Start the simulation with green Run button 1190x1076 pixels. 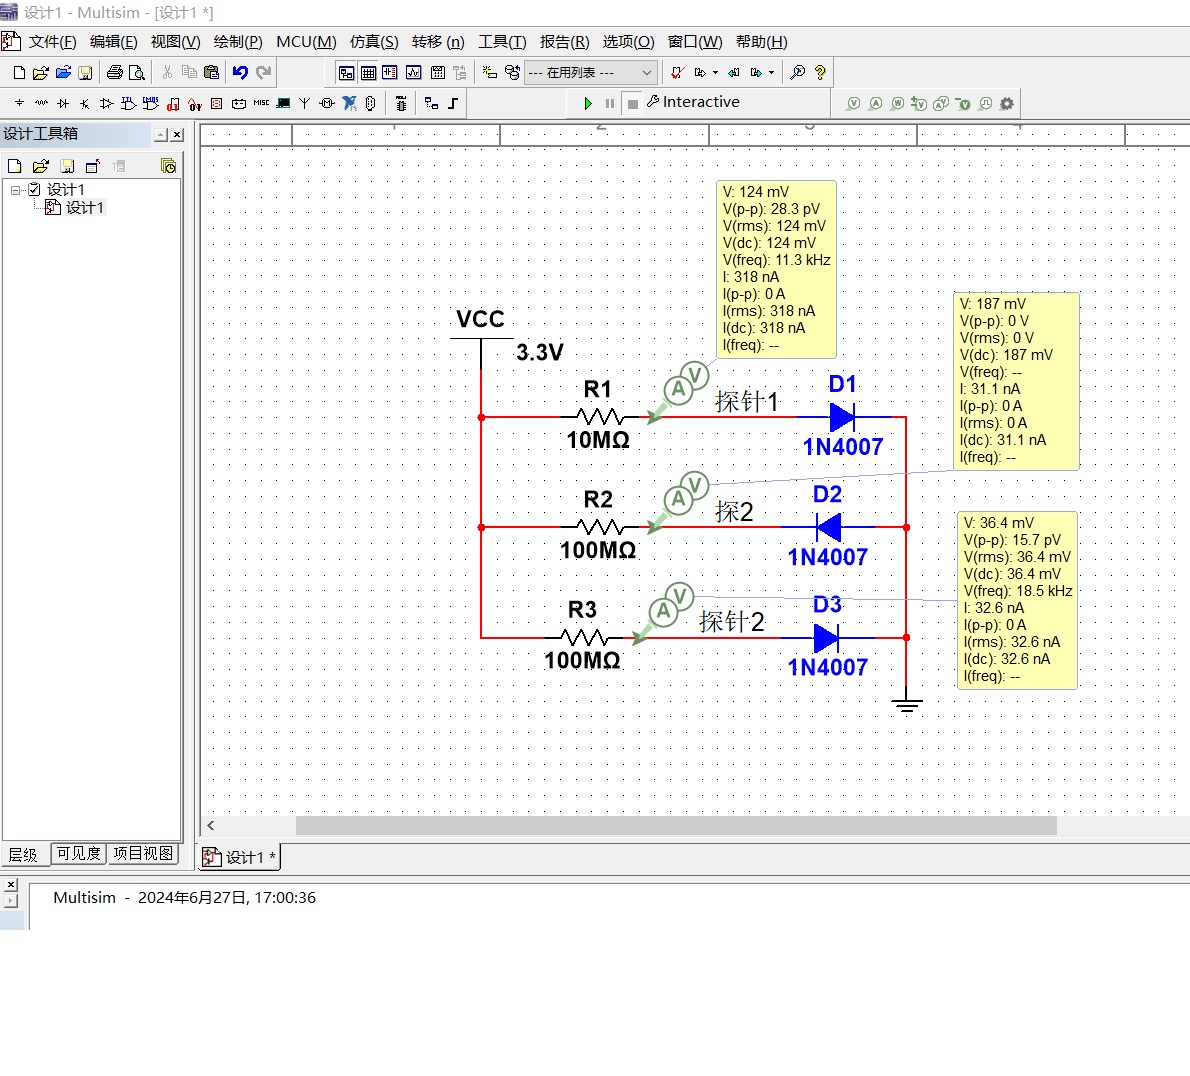[x=587, y=103]
